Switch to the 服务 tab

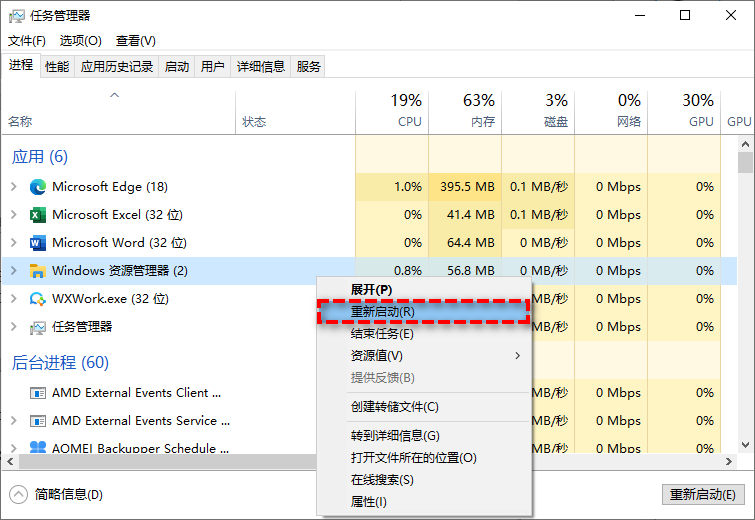click(x=308, y=66)
